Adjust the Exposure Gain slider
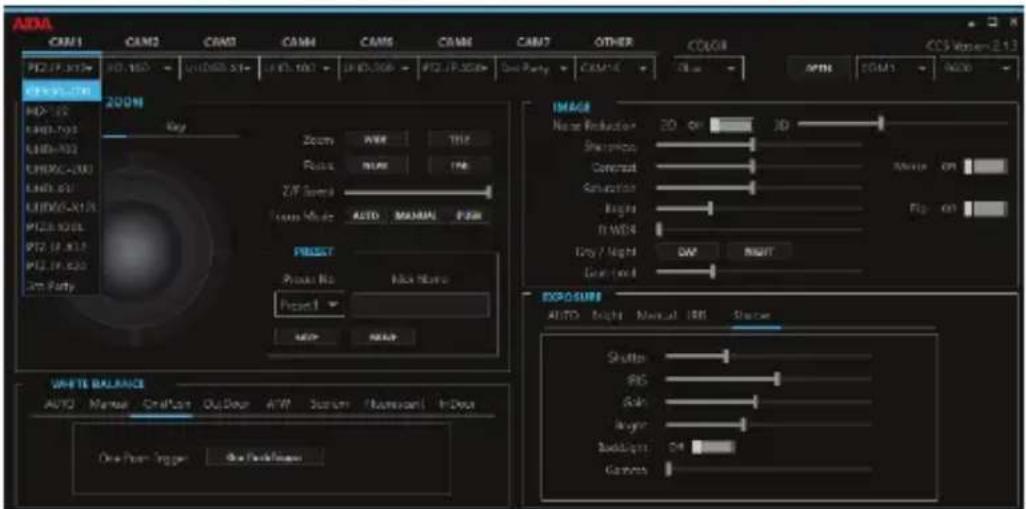Screen dimensions: 1026x509 click(768, 401)
